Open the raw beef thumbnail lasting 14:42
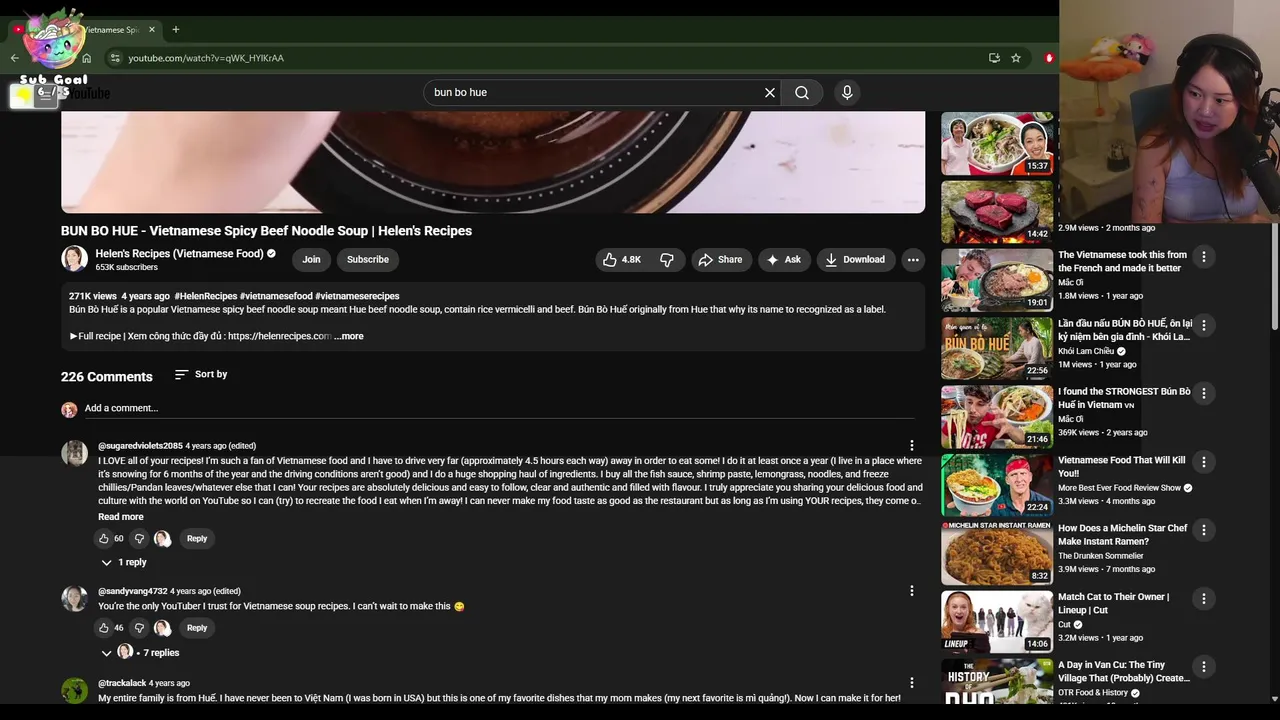Image resolution: width=1280 pixels, height=720 pixels. [997, 212]
